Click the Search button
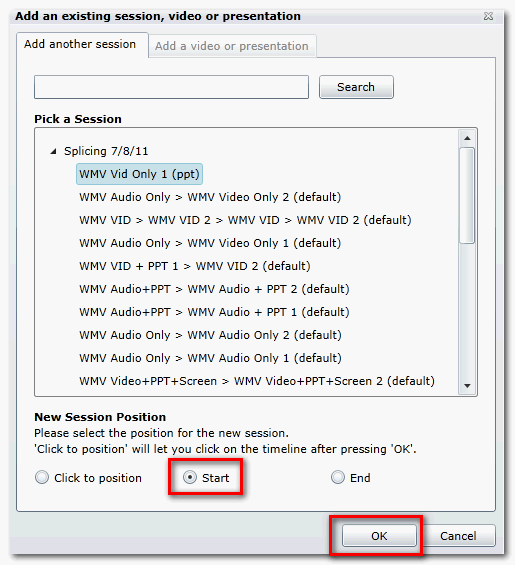515x565 pixels. [x=356, y=87]
